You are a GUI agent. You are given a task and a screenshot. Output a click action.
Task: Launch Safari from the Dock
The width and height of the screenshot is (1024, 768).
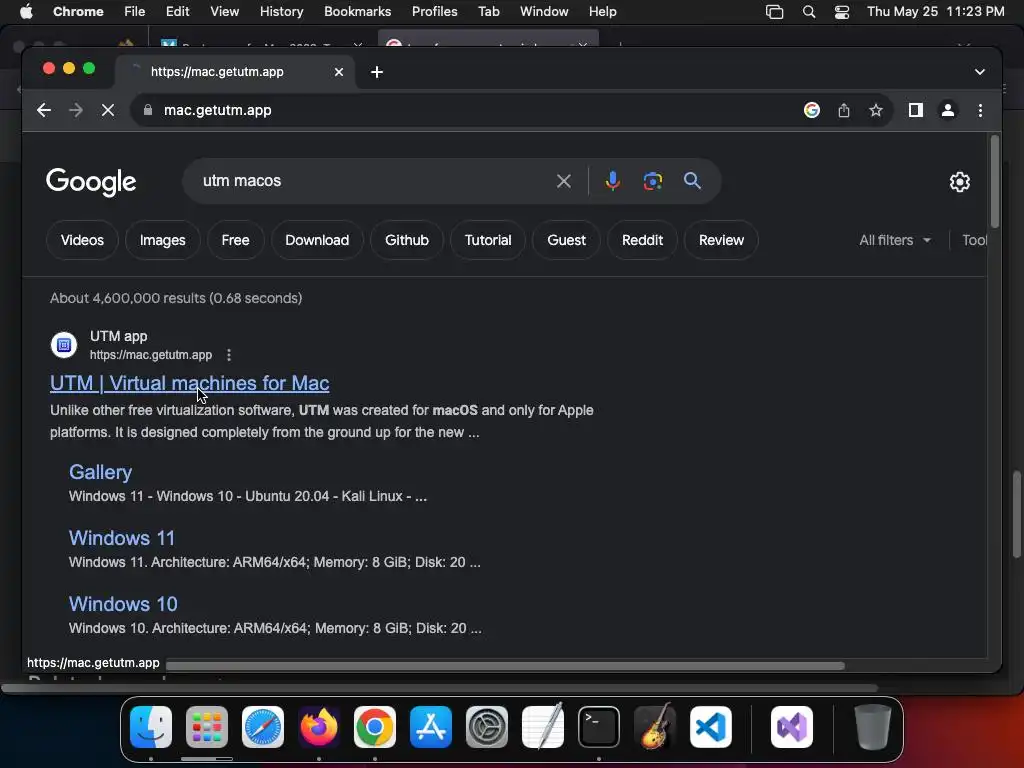pyautogui.click(x=263, y=727)
